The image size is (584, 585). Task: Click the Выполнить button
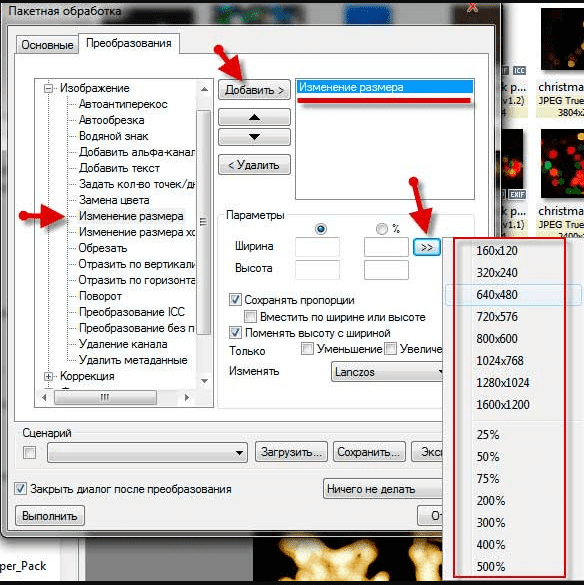click(50, 516)
